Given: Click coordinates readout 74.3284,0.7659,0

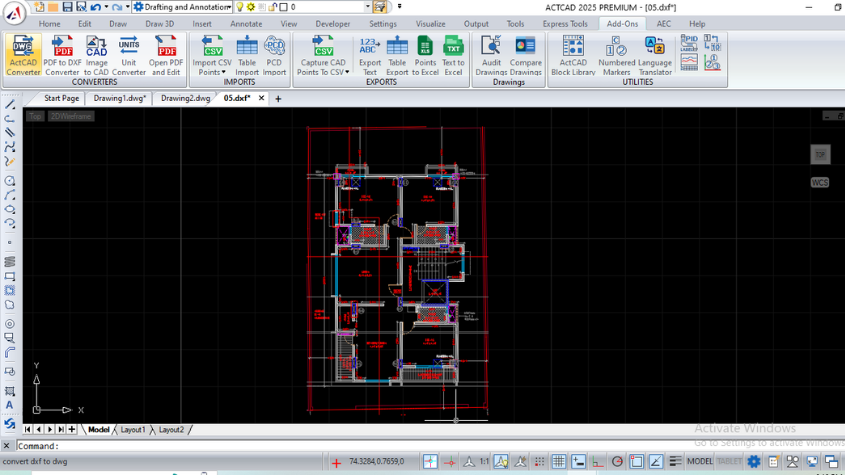Looking at the screenshot, I should [377, 462].
